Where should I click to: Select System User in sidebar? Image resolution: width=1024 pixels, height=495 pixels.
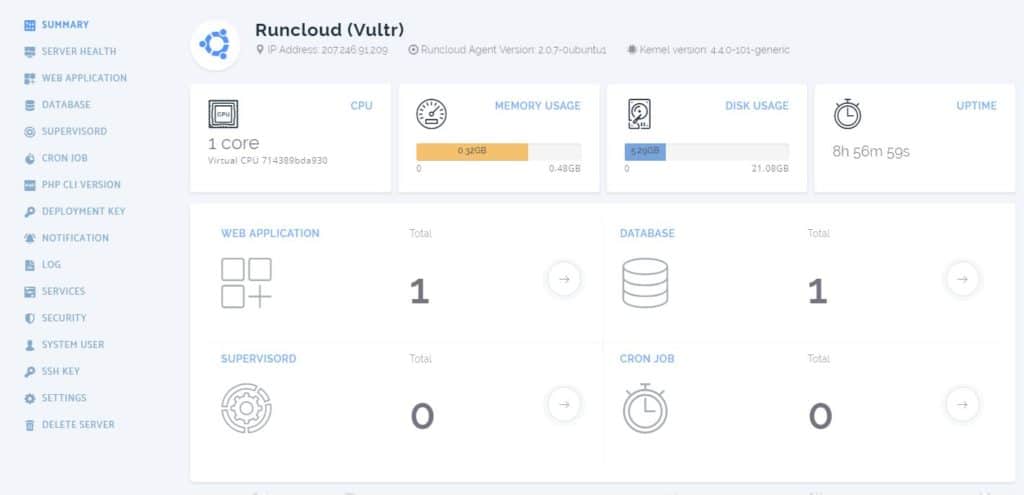(72, 345)
